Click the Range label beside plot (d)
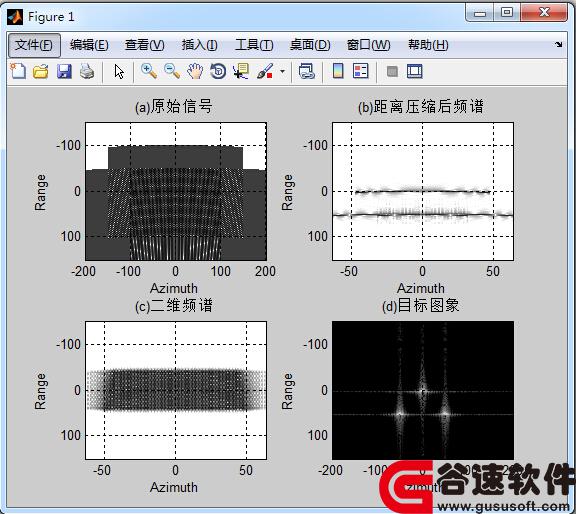This screenshot has height=514, width=576. tap(287, 391)
